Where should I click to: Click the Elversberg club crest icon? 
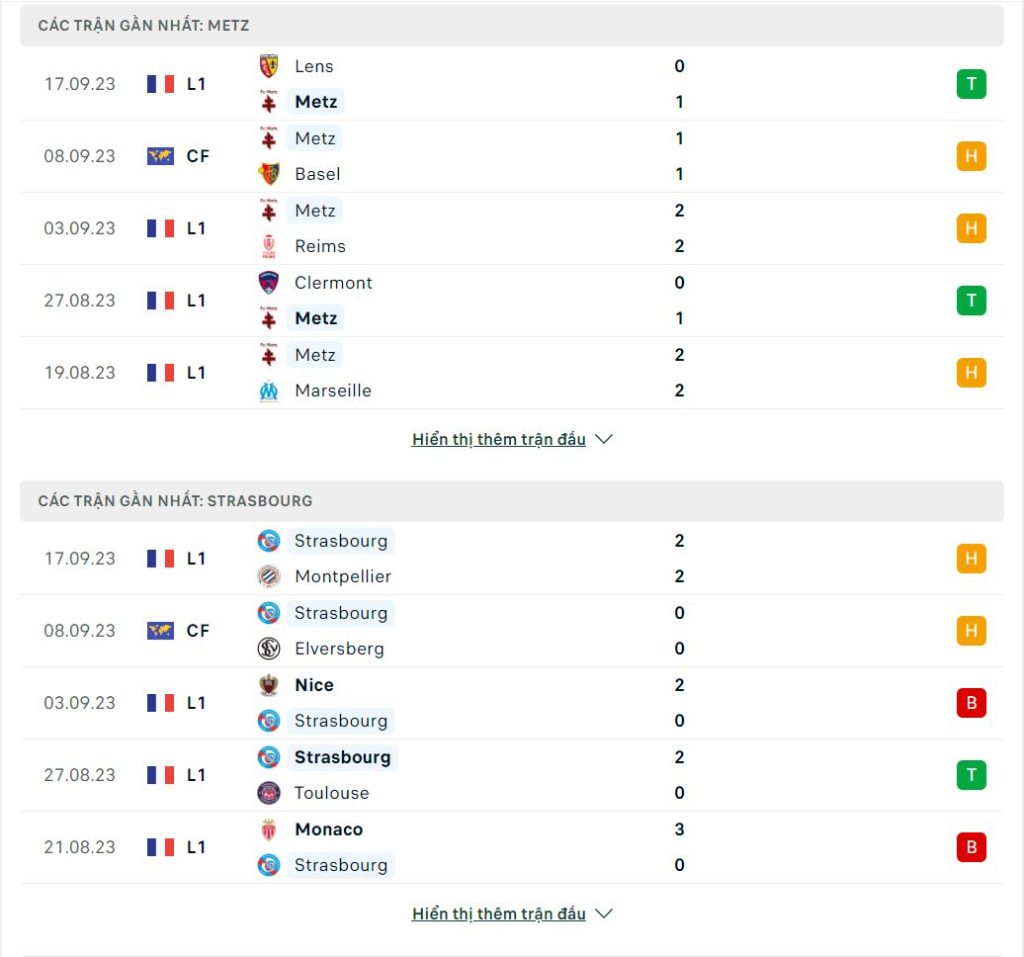268,649
